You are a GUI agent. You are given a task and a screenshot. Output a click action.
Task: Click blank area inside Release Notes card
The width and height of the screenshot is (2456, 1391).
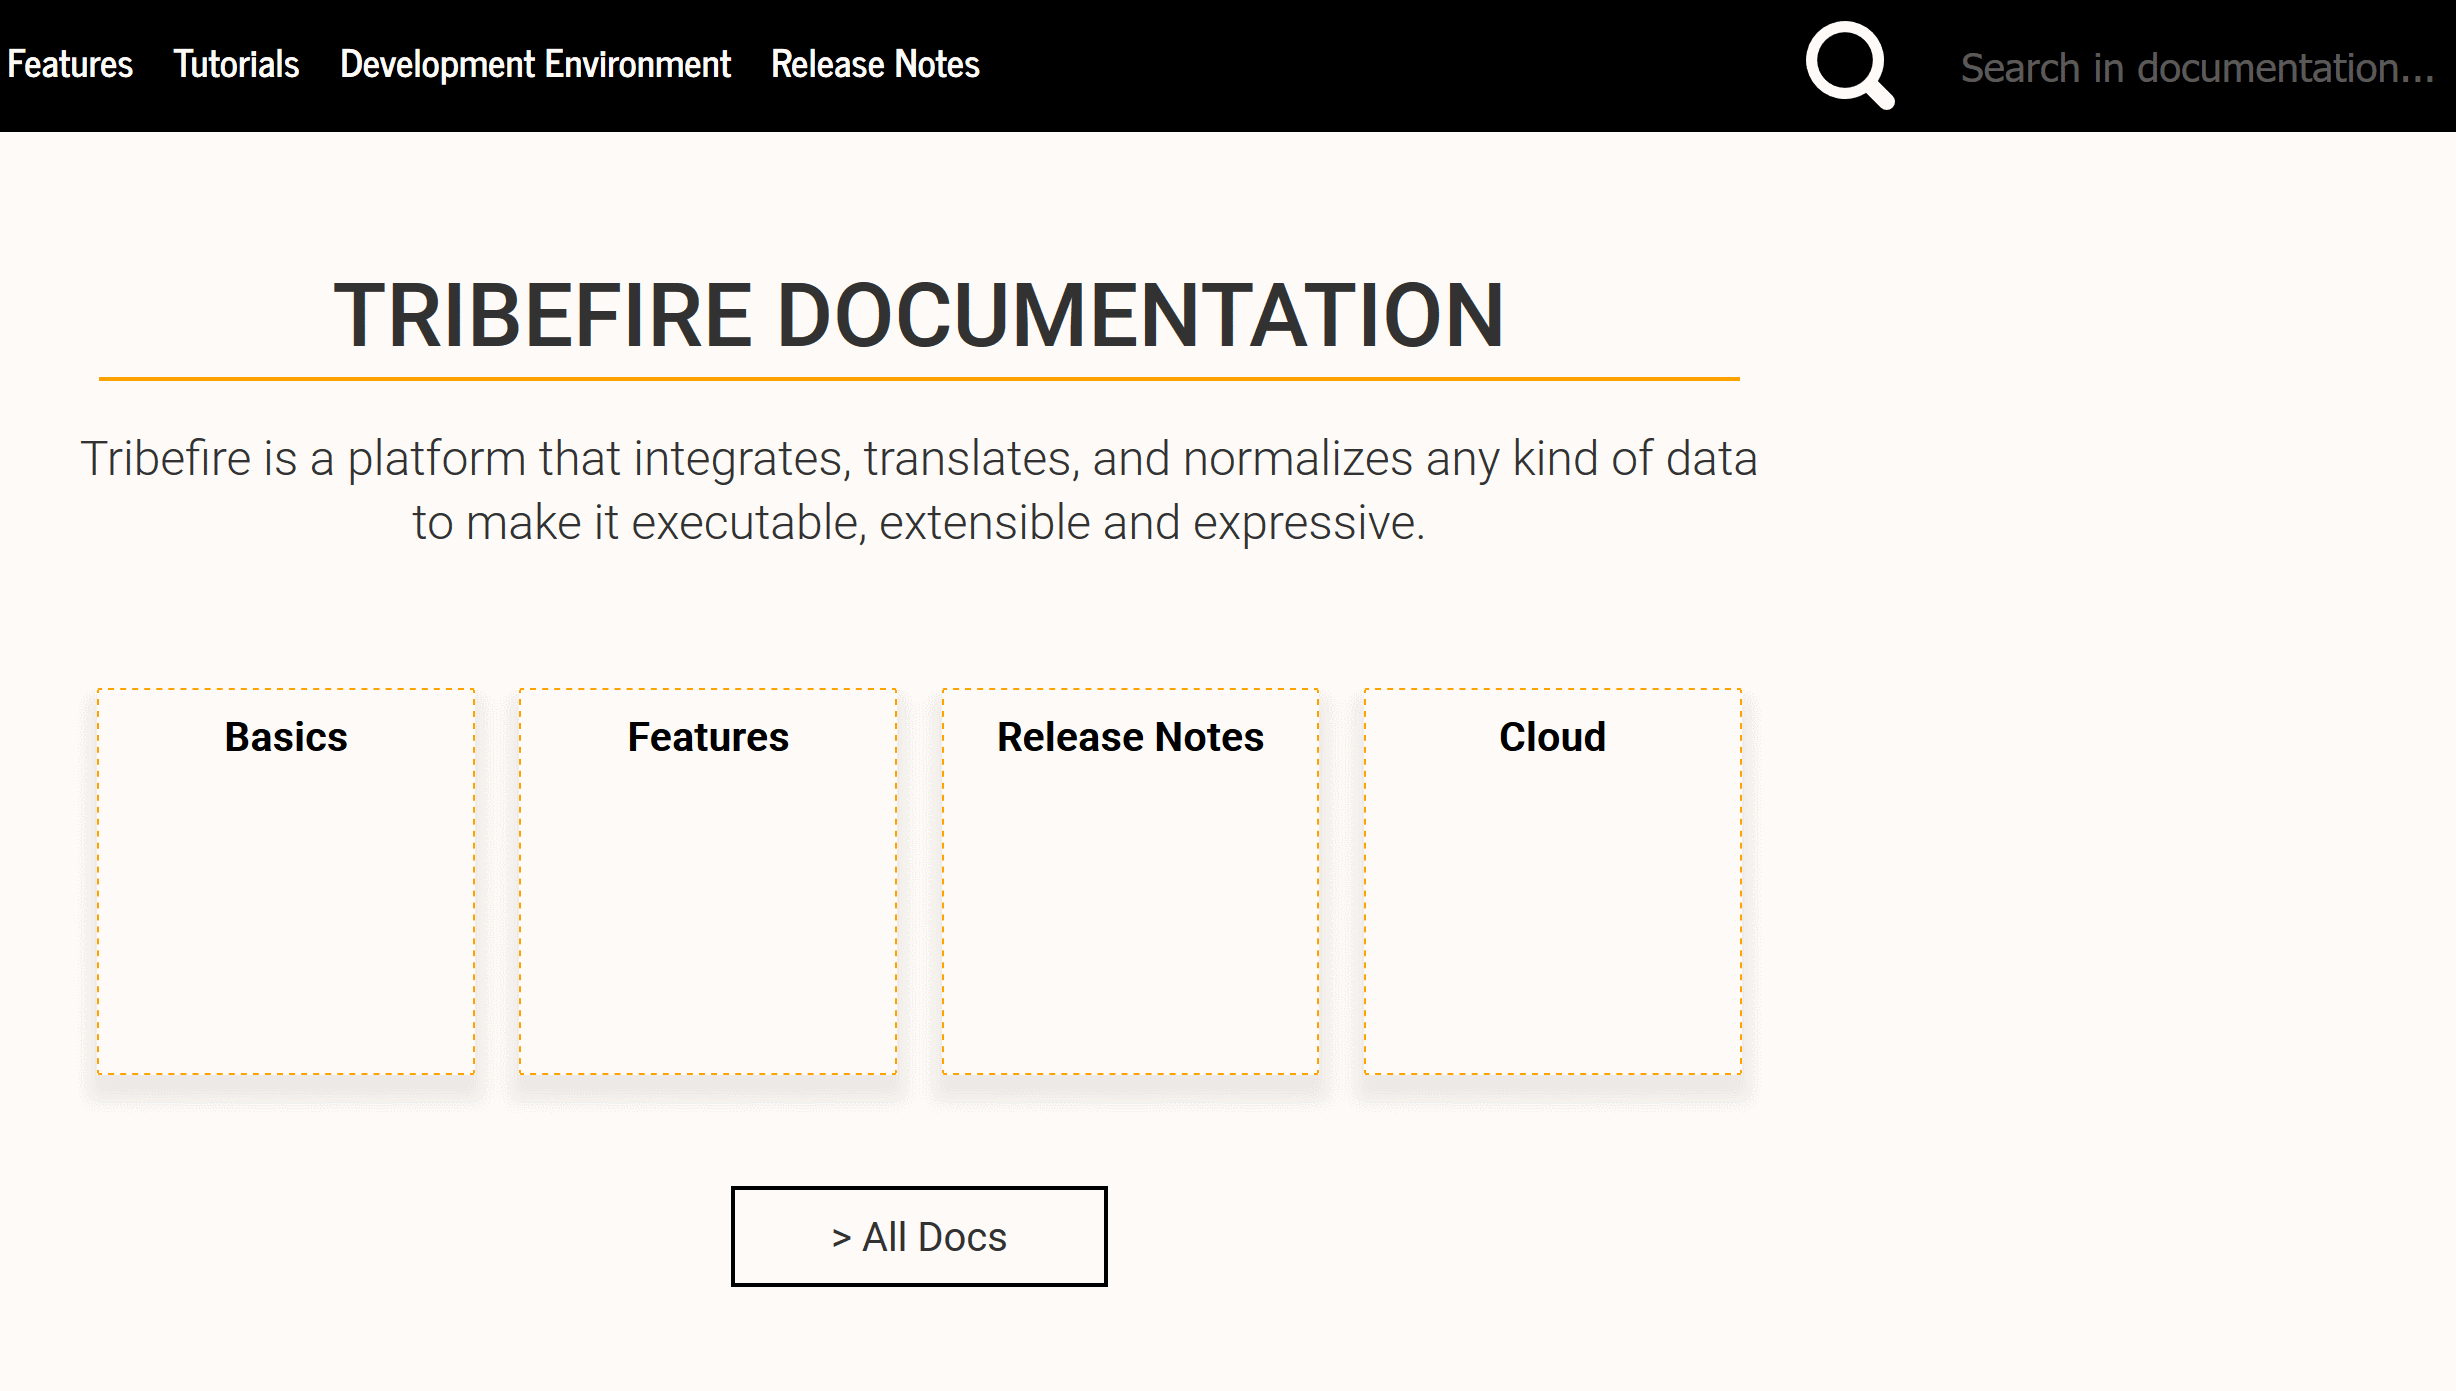click(x=1130, y=920)
